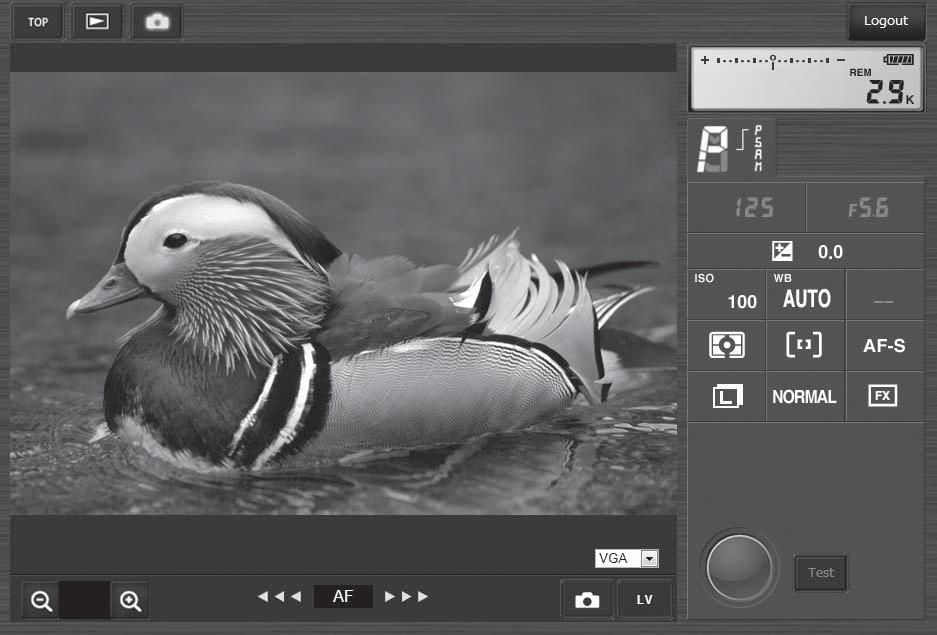The width and height of the screenshot is (937, 635).
Task: Toggle live view with LV button
Action: click(x=644, y=599)
